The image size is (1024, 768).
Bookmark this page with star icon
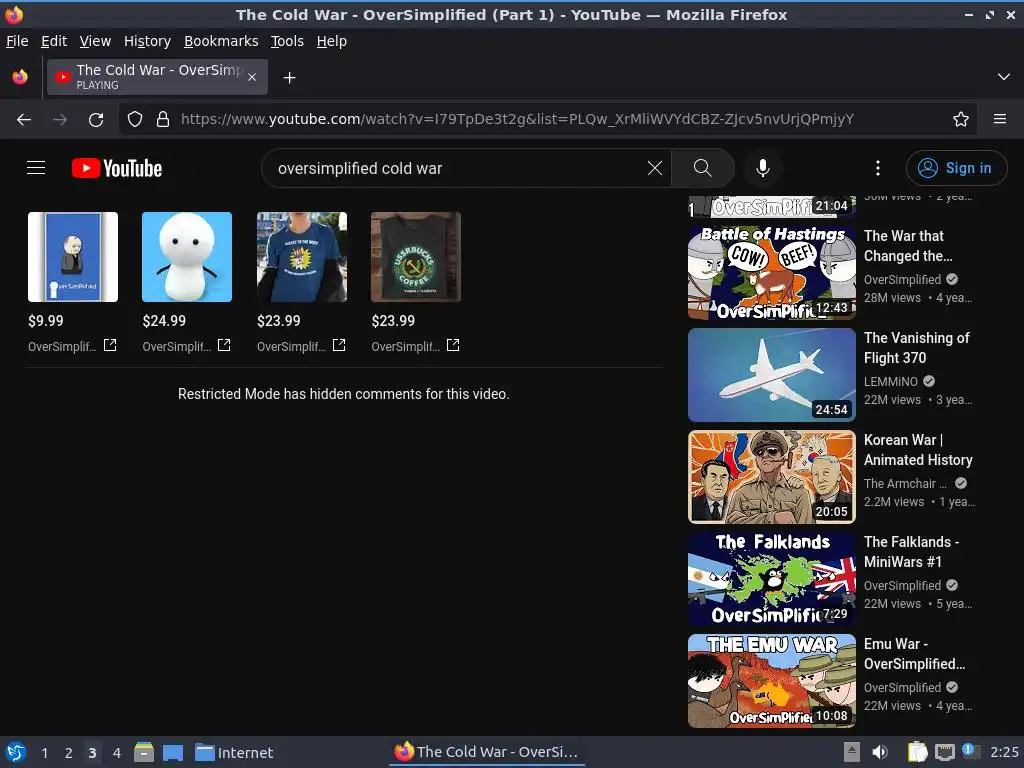[961, 120]
